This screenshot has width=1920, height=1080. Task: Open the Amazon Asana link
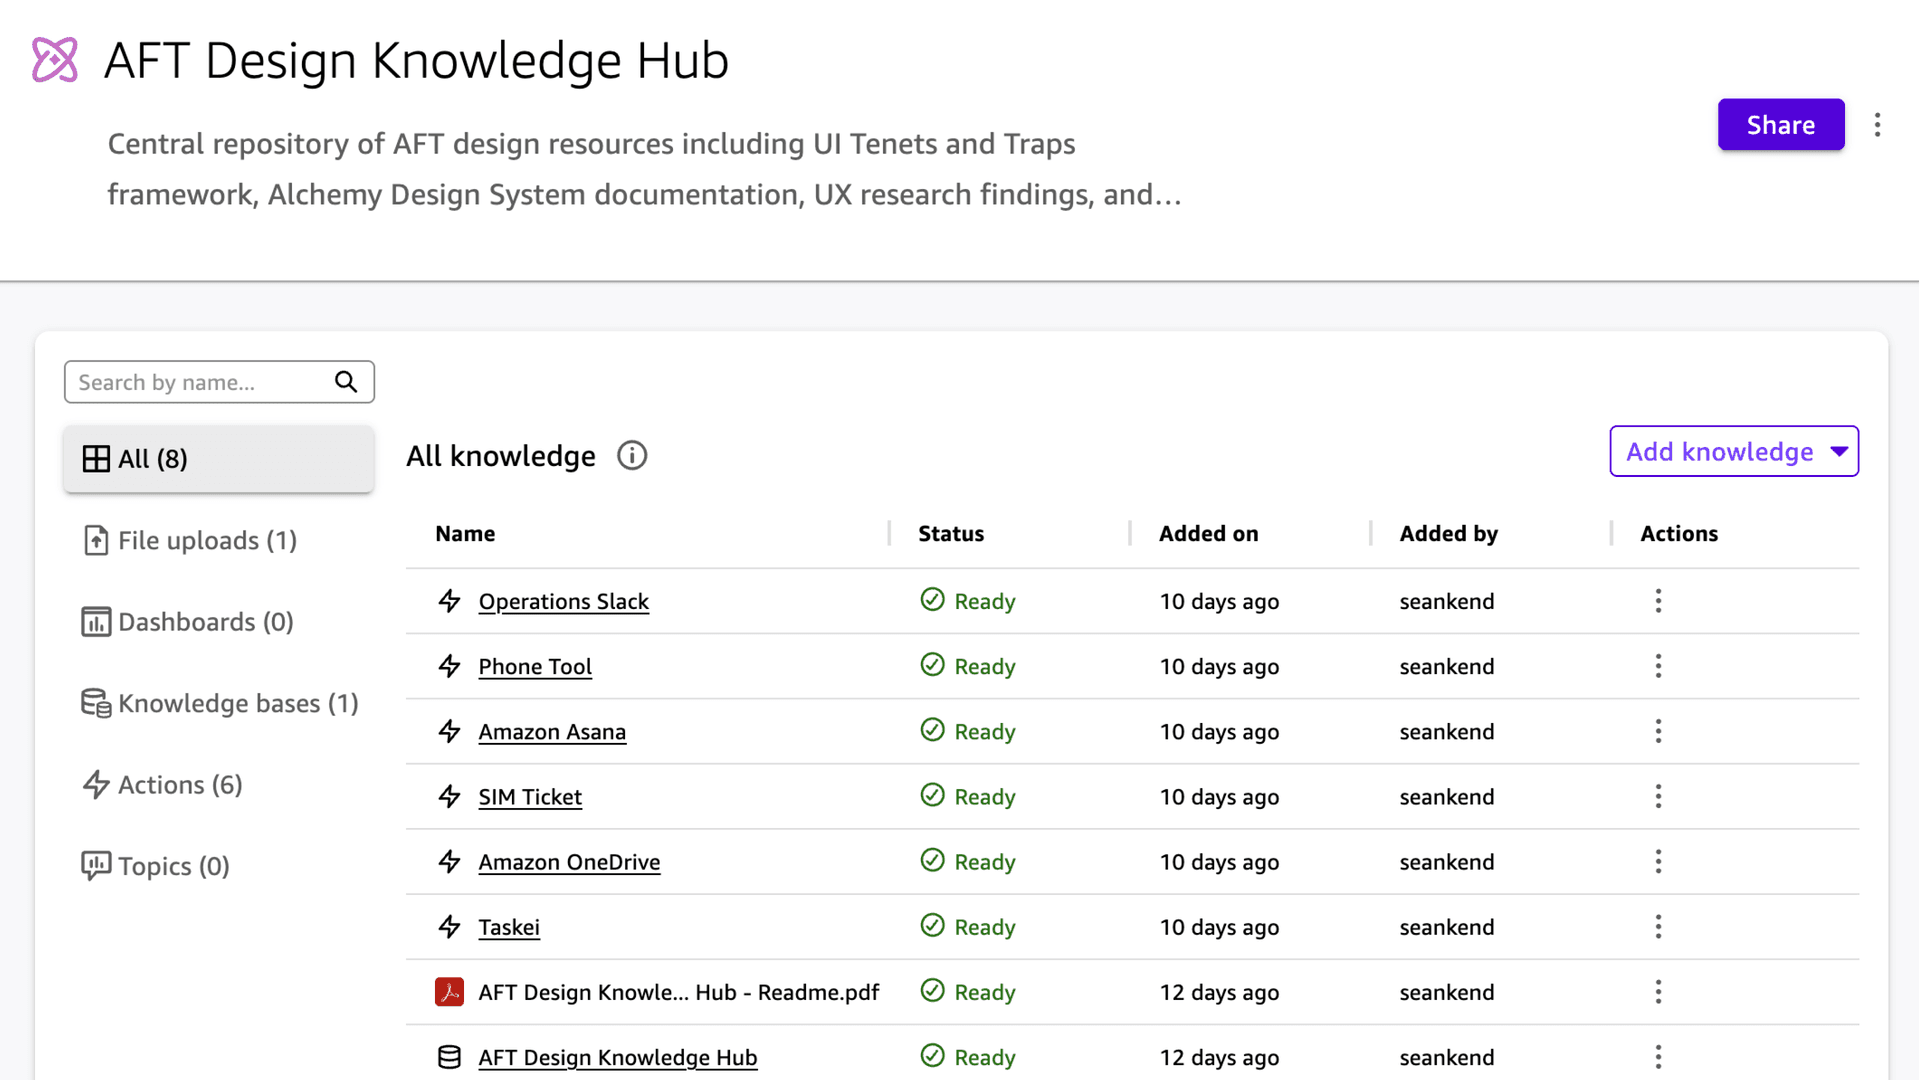click(552, 732)
